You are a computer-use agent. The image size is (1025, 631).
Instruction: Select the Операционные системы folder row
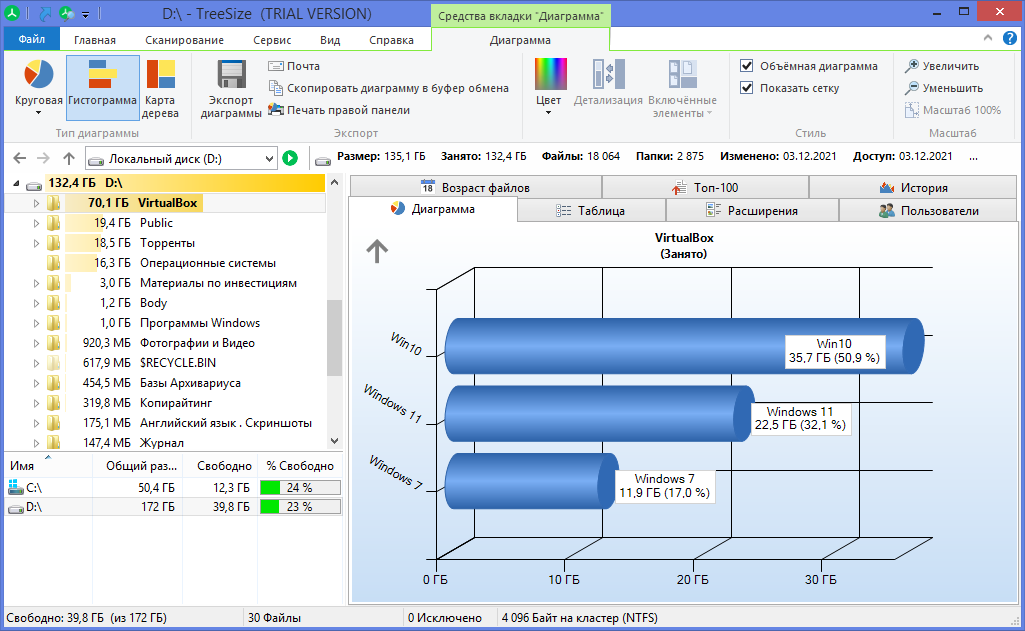165,263
